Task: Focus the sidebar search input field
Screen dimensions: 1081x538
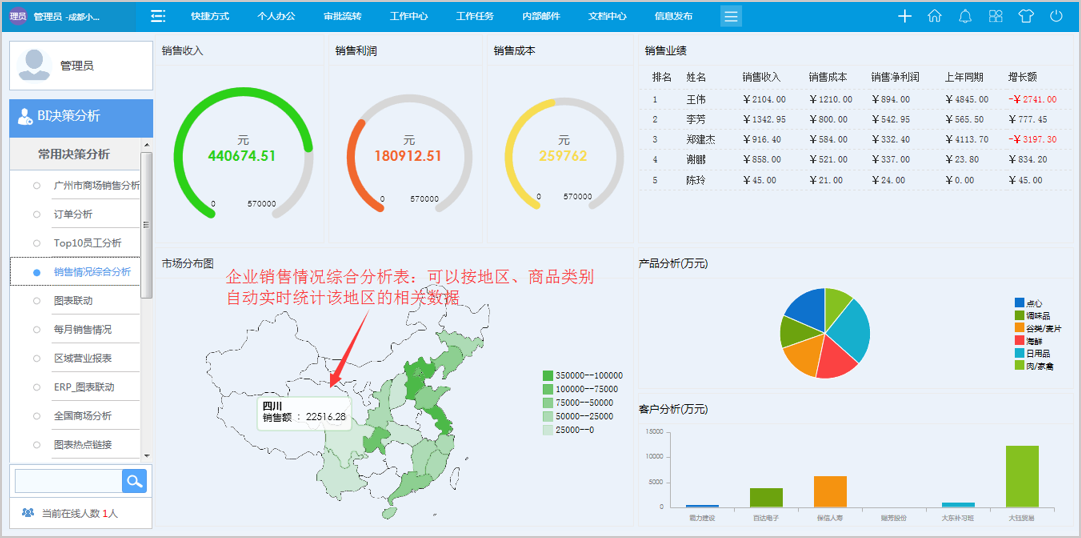Action: tap(68, 481)
